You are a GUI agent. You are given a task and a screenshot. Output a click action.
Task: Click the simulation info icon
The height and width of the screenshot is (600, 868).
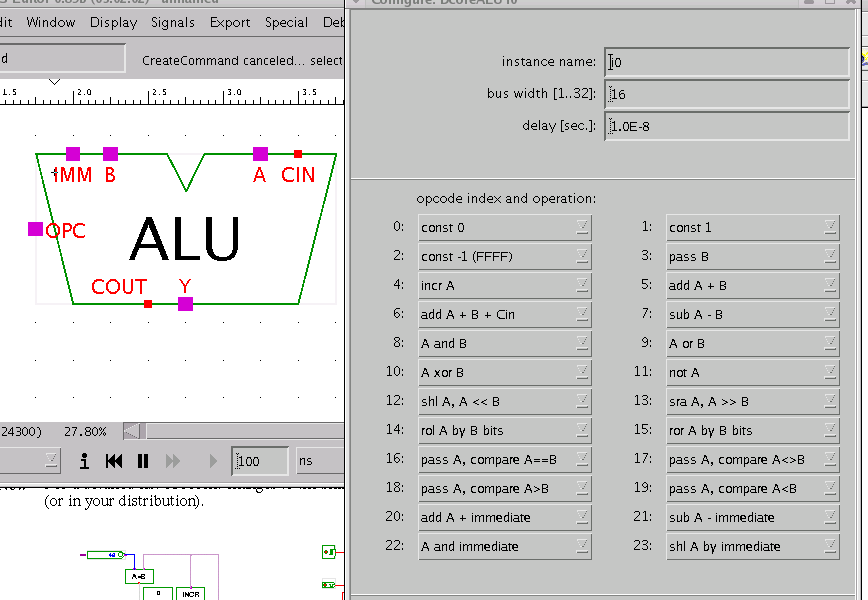click(85, 461)
